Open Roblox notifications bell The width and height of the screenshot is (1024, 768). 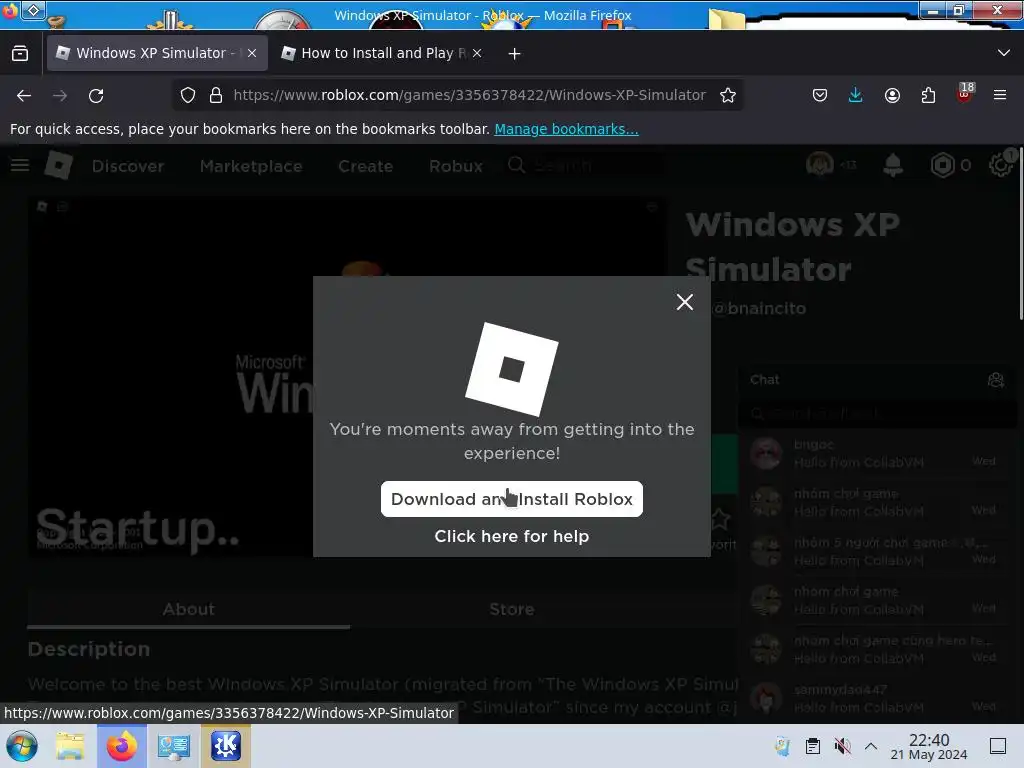tap(893, 165)
